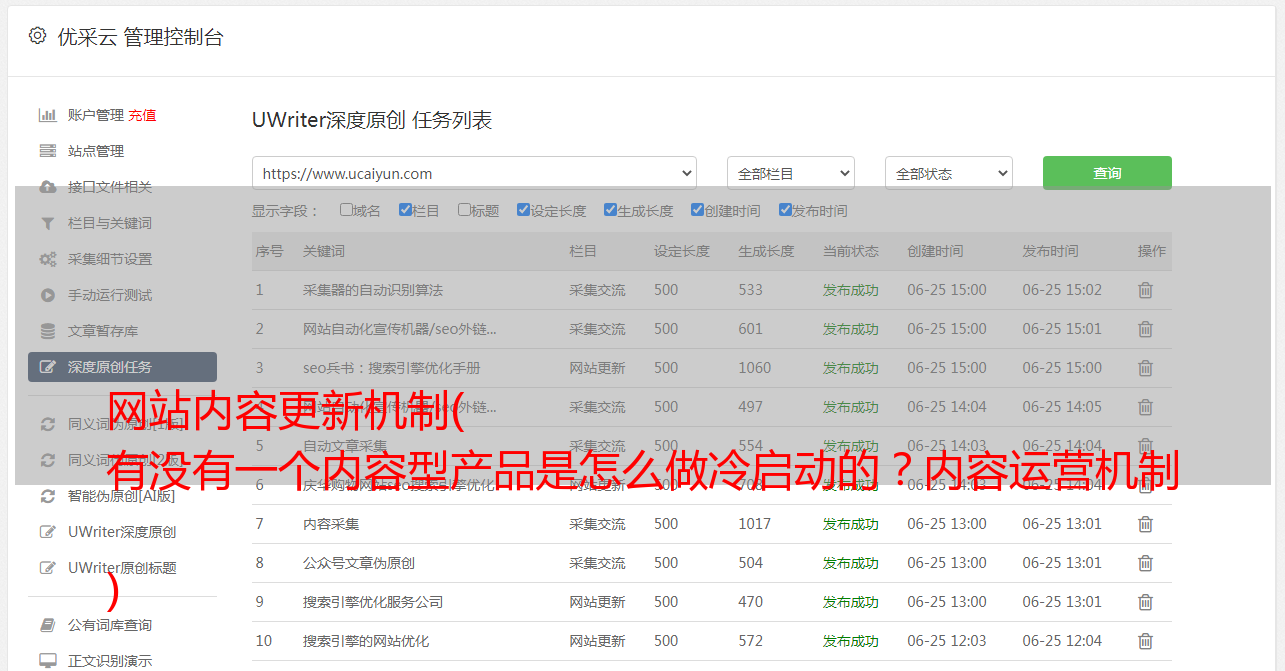Click trash icon for row created 06-25 14:04
1285x671 pixels.
pos(1145,407)
